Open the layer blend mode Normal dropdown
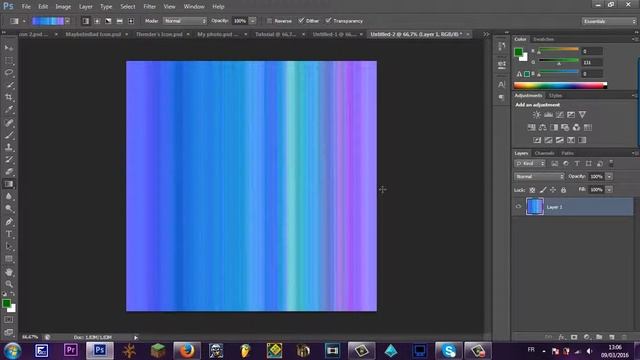This screenshot has width=640, height=360. pos(539,176)
